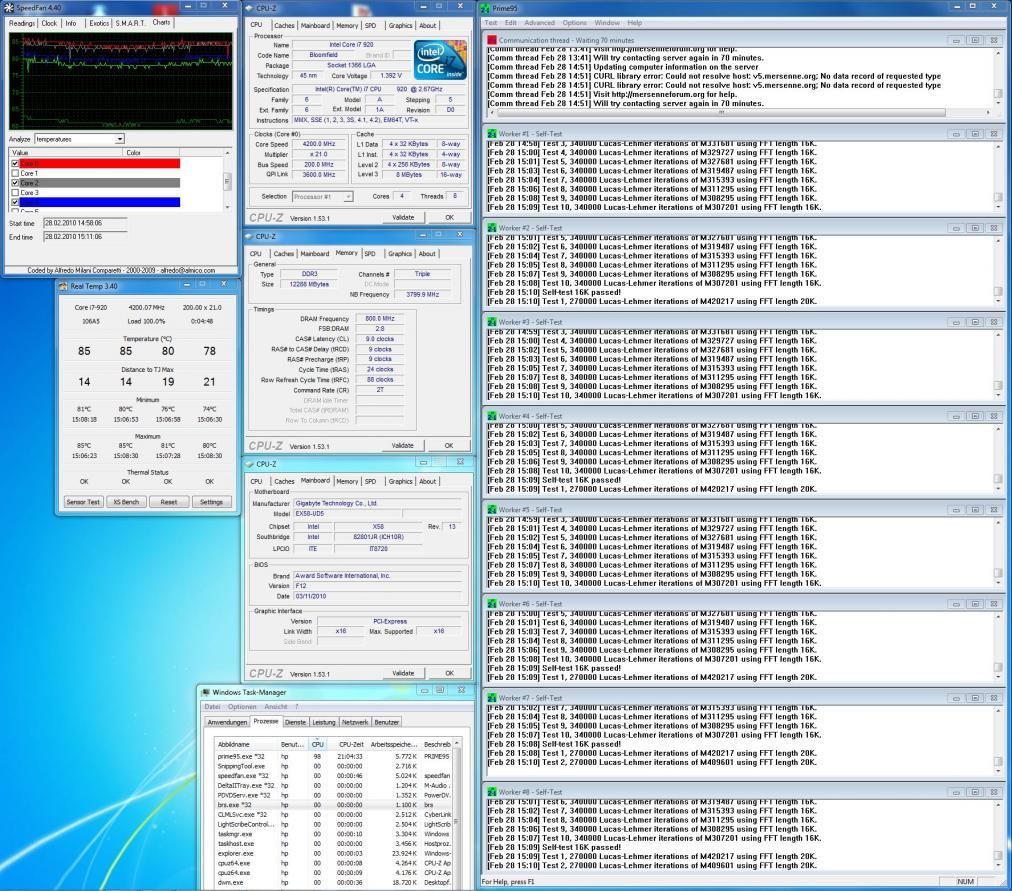Click OK in CPU-Z Memory window
The width and height of the screenshot is (1012, 891).
click(449, 445)
